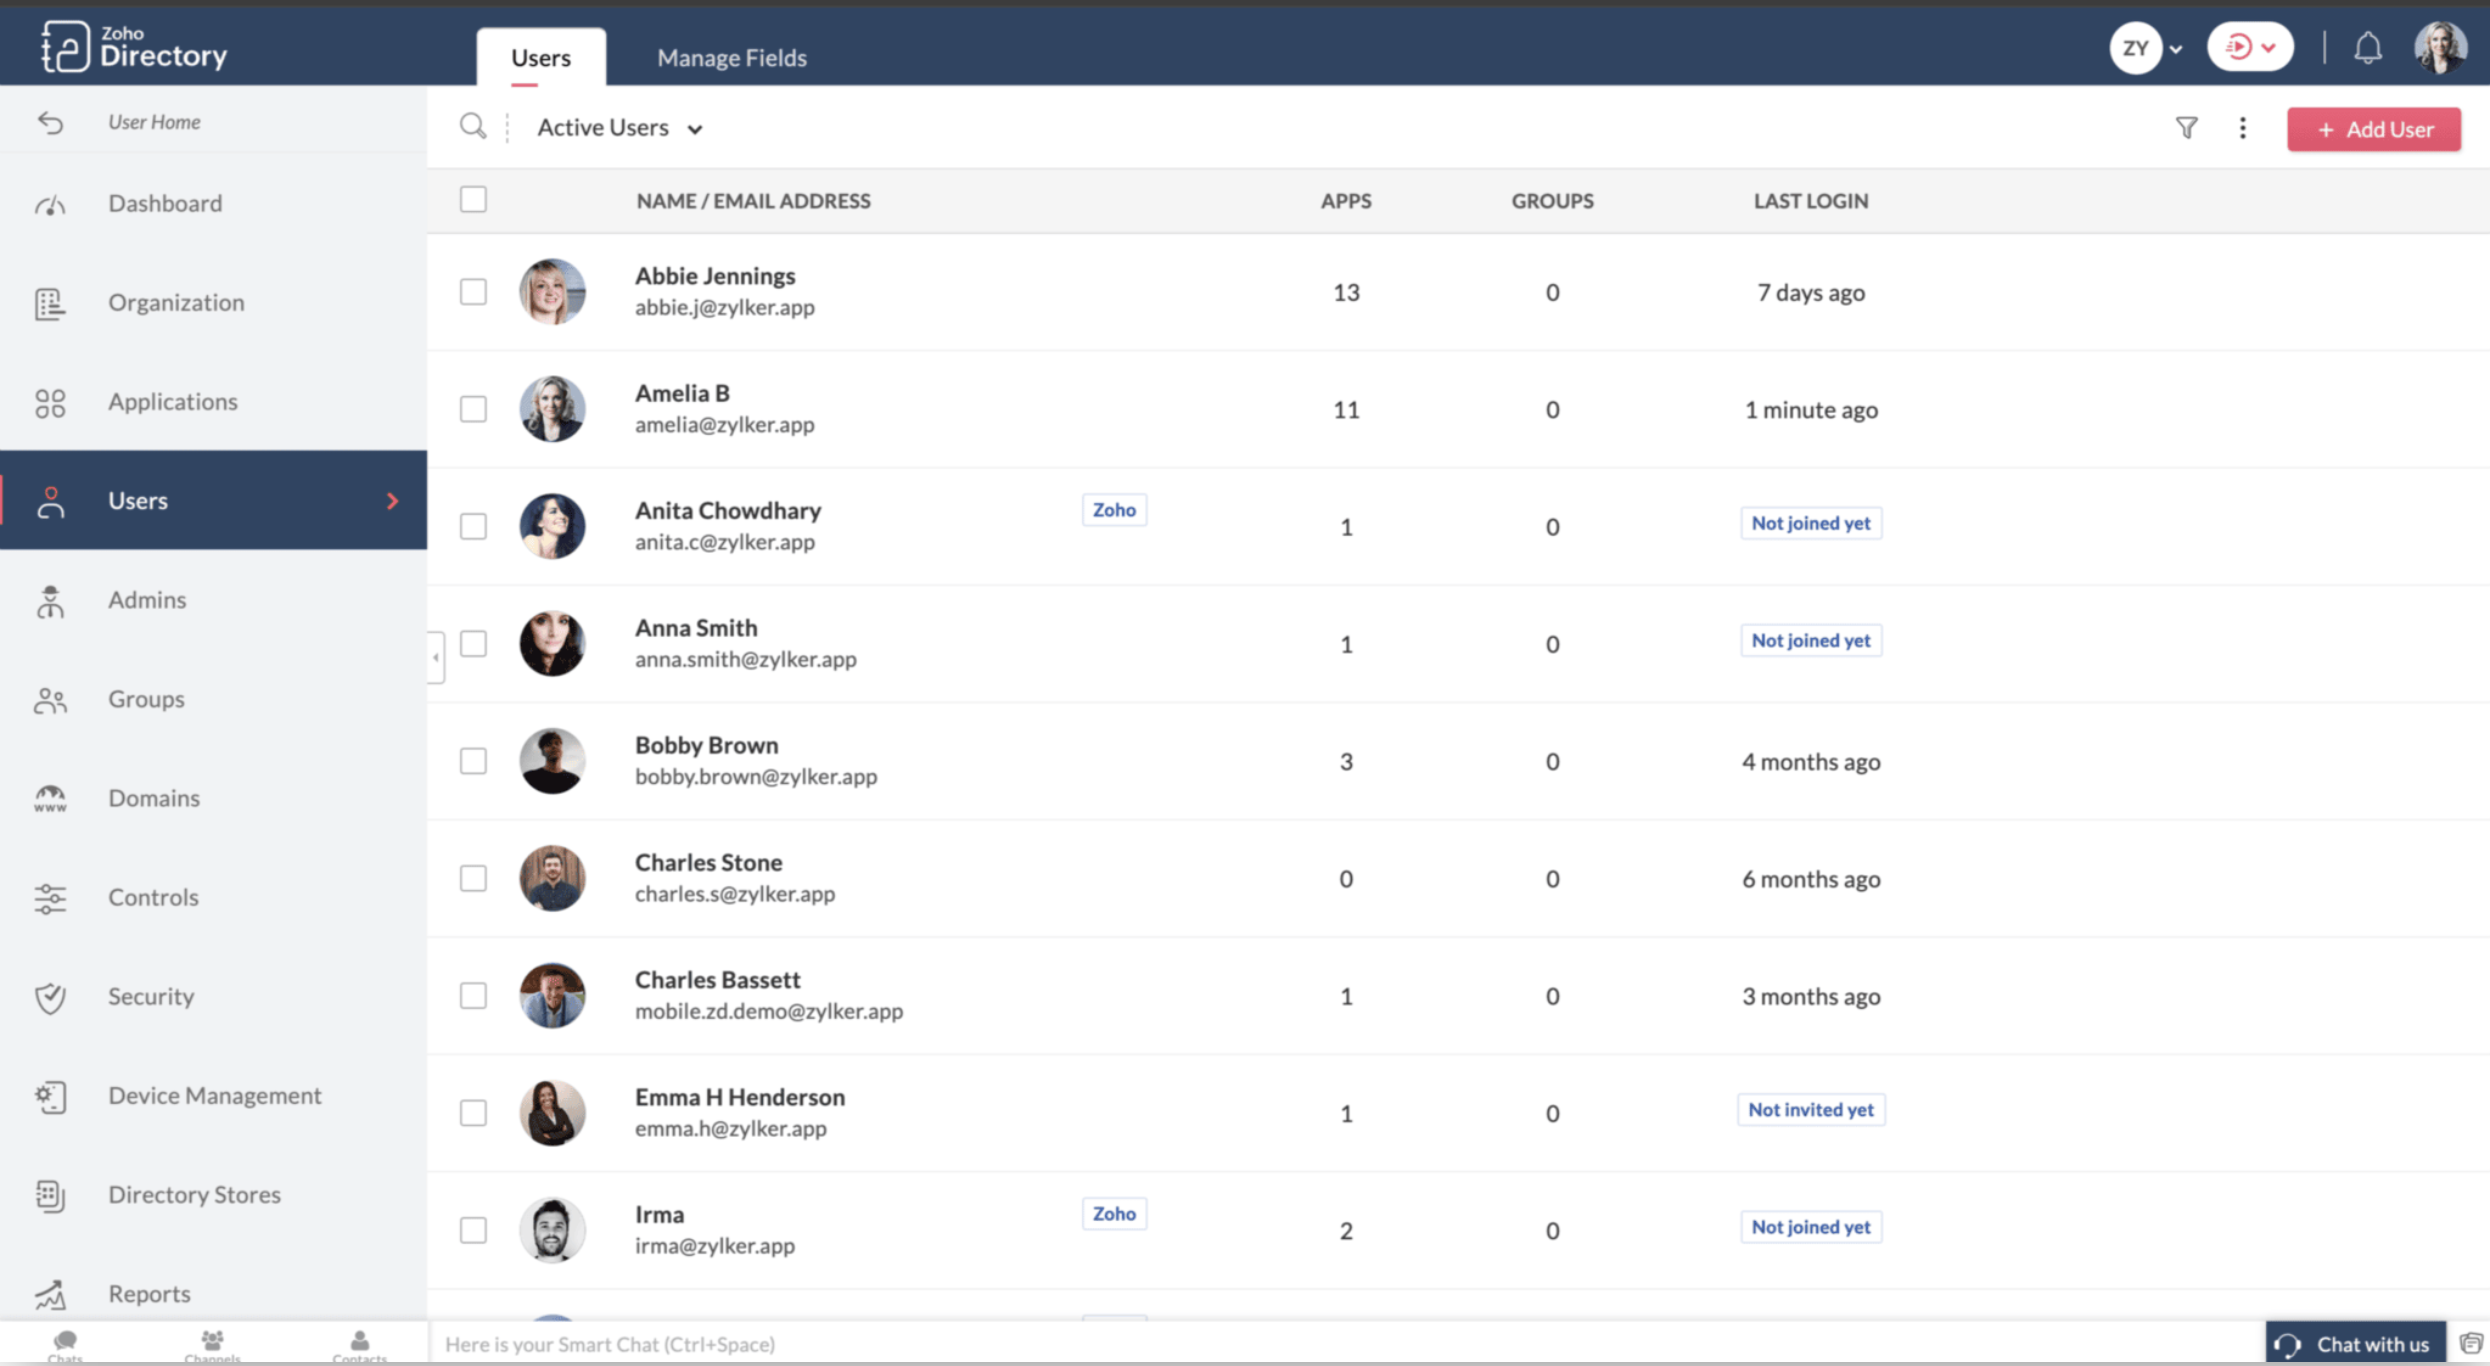Viewport: 2490px width, 1366px height.
Task: Click the Admins sidebar icon
Action: coord(50,601)
